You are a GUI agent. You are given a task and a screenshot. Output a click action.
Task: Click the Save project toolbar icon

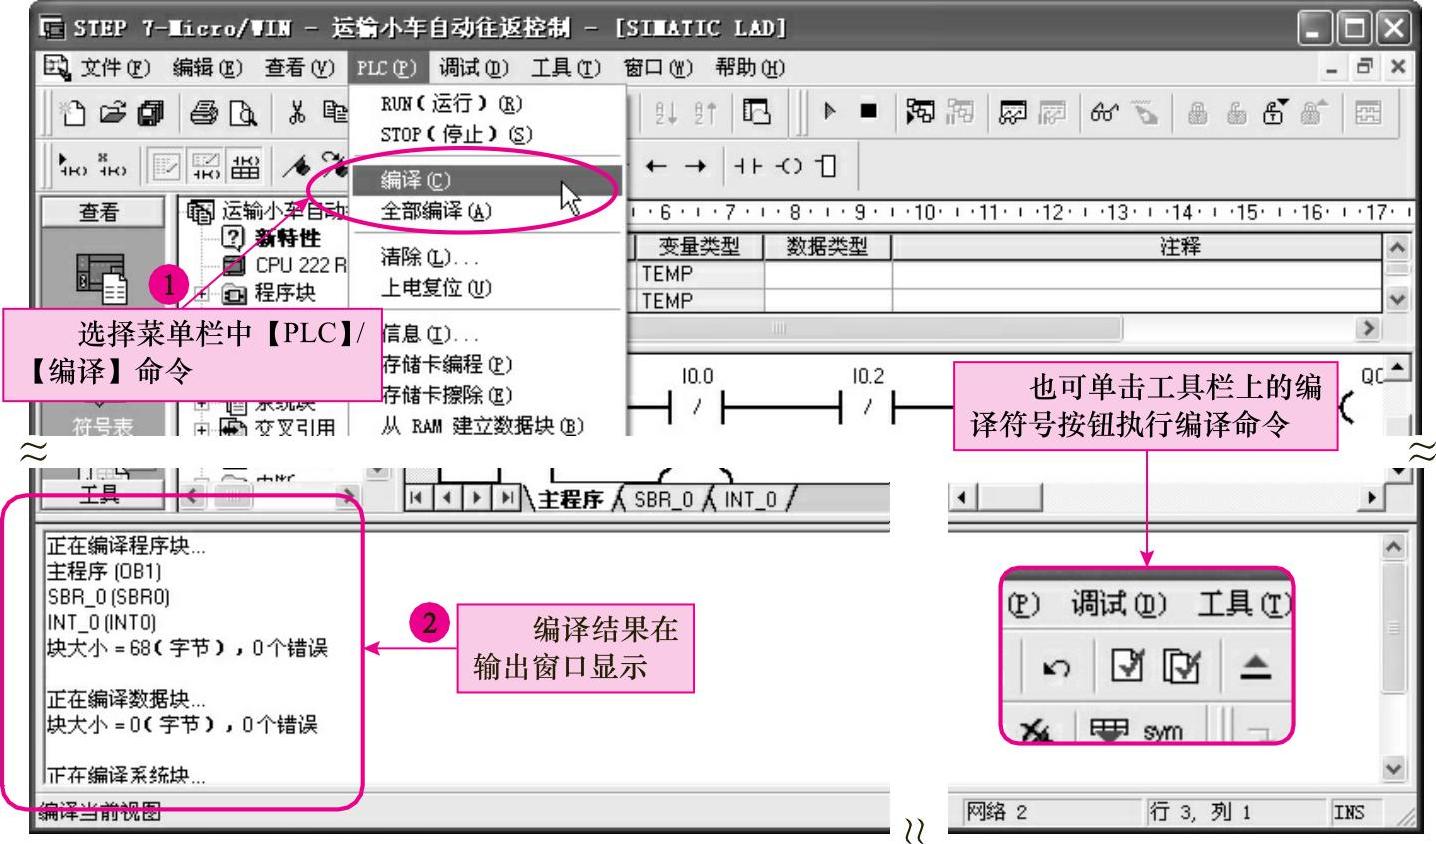coord(150,113)
